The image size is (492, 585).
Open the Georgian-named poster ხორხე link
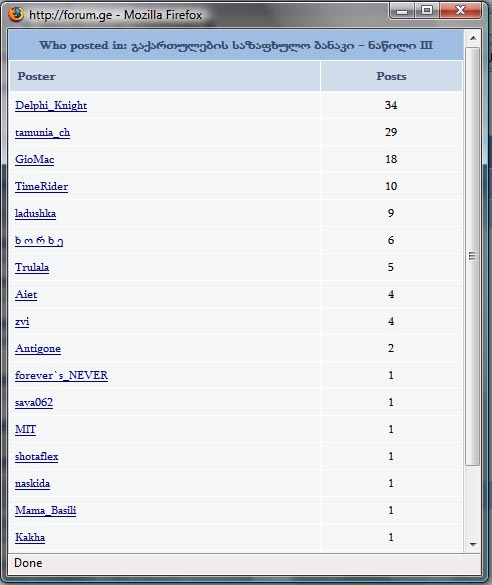tap(39, 241)
